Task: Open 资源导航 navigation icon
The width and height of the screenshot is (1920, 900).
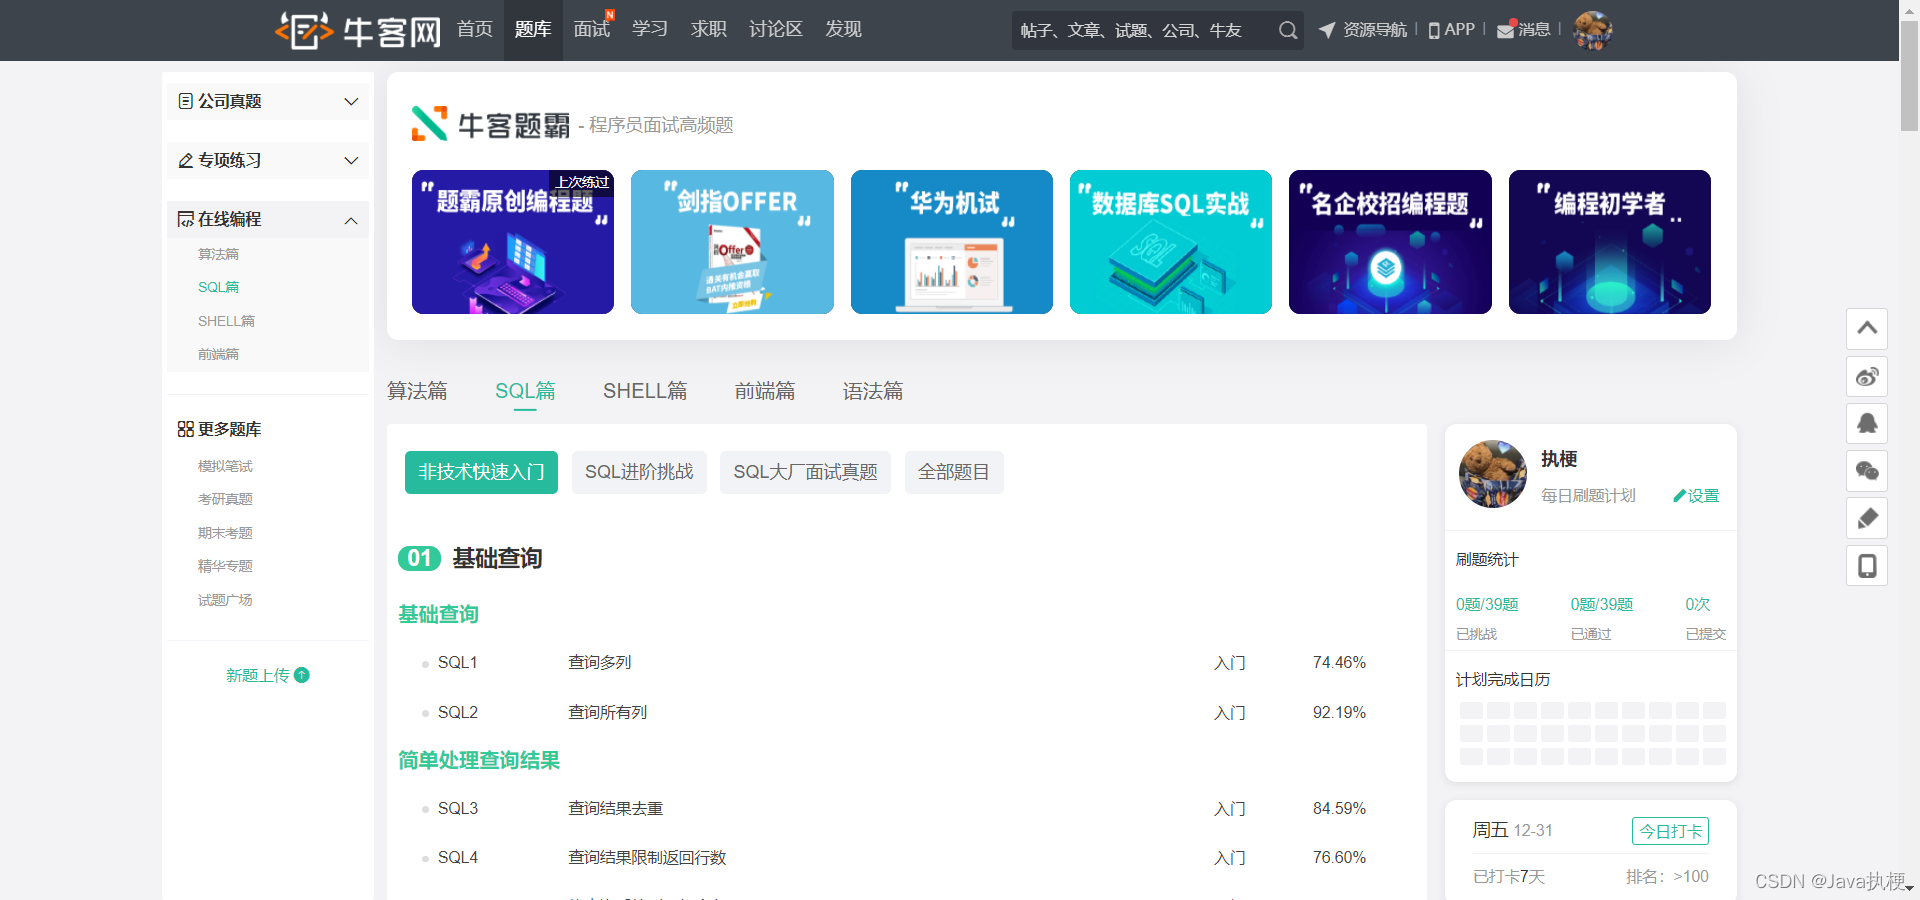Action: click(1327, 30)
